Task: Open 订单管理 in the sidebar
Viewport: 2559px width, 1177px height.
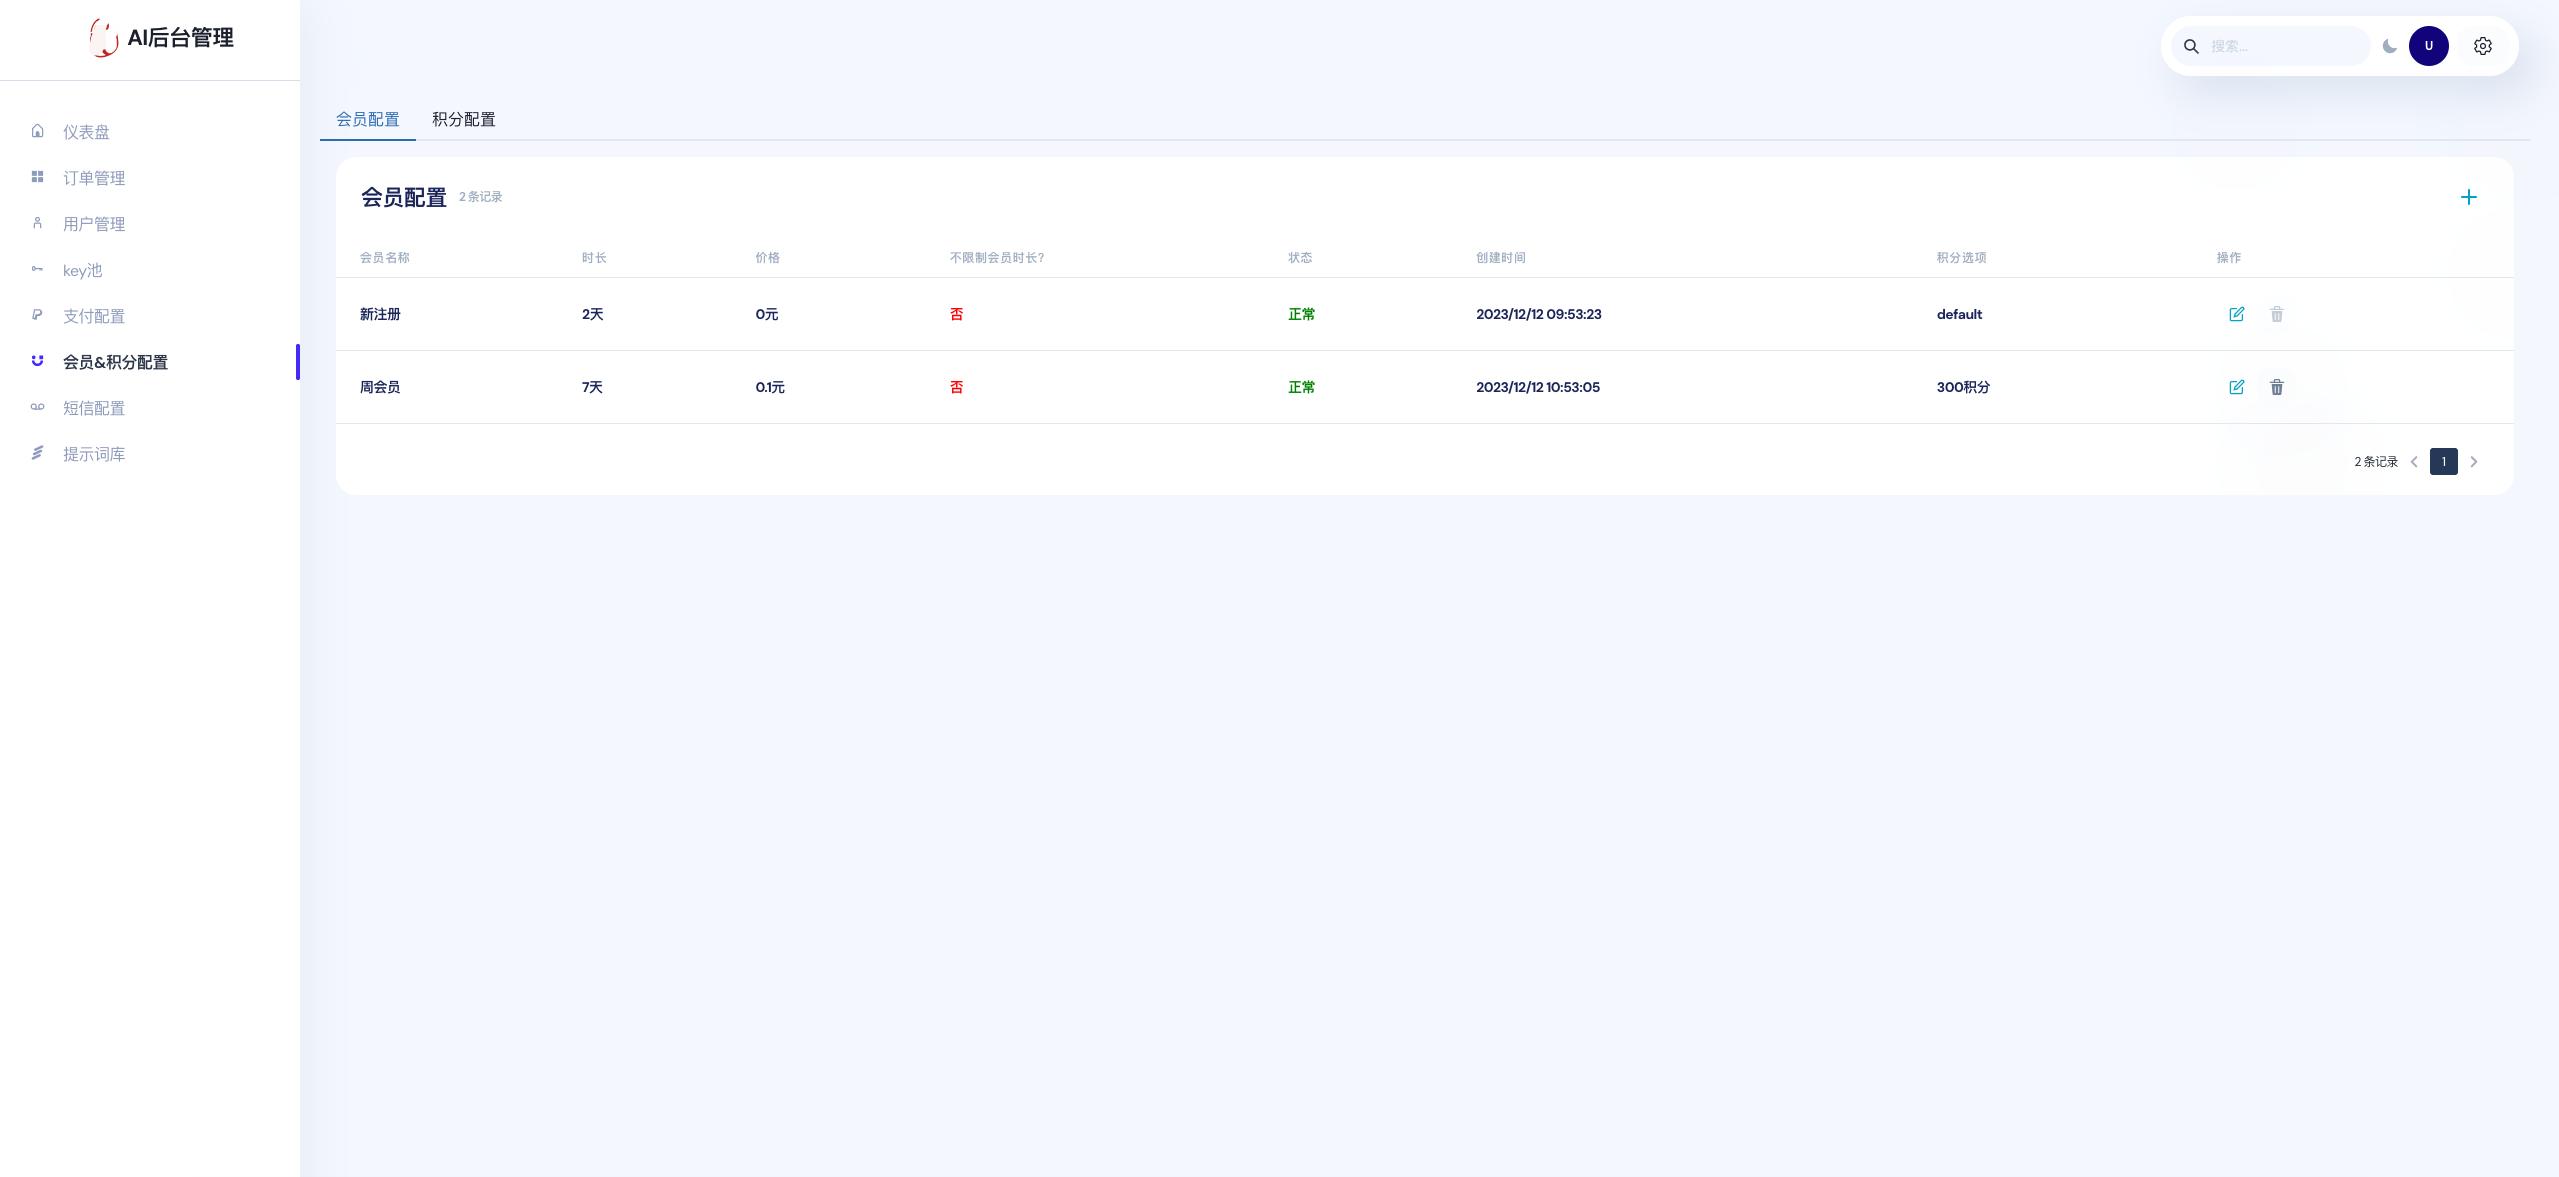Action: (94, 178)
